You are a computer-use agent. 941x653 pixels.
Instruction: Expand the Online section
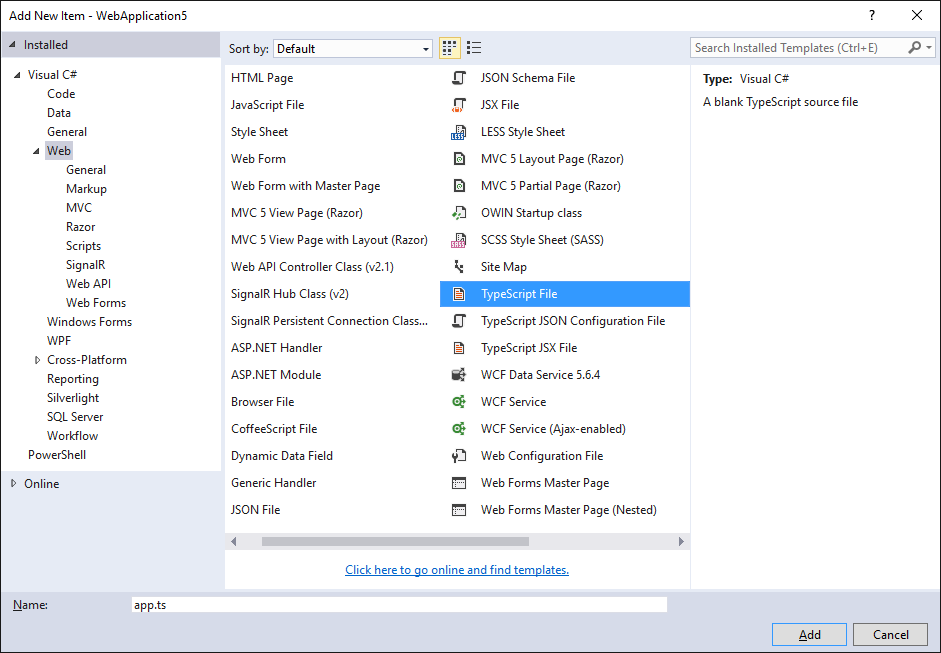(x=13, y=484)
